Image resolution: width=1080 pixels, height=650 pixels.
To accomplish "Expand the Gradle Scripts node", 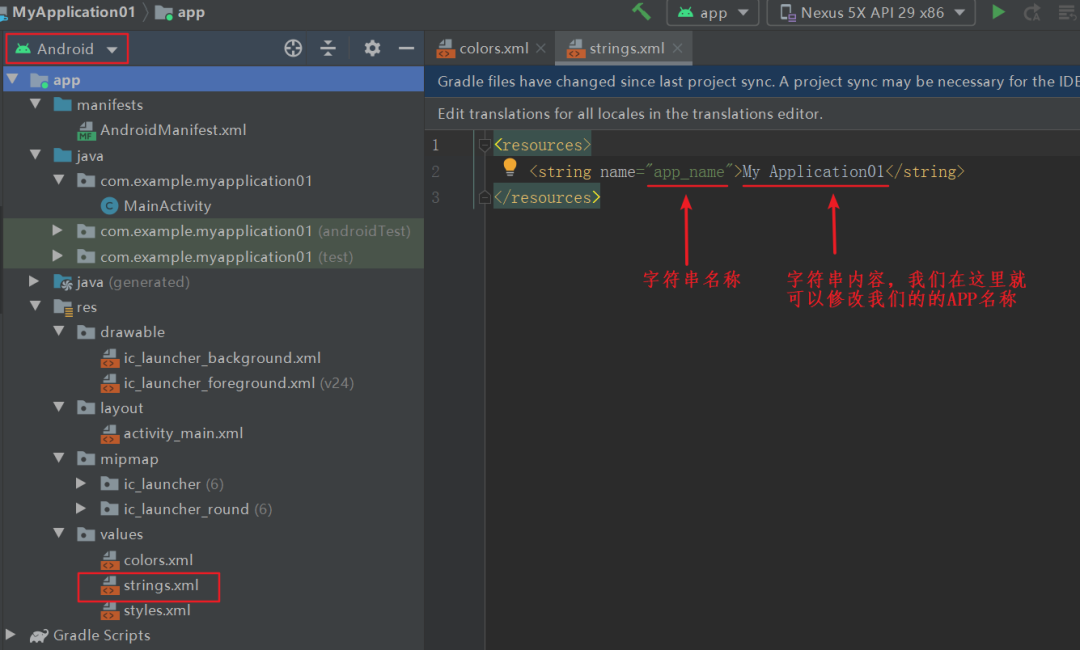I will click(x=10, y=634).
